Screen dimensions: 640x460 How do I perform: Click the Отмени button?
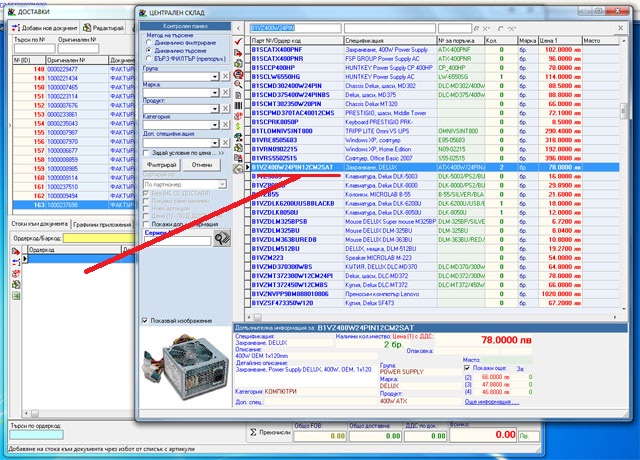(x=202, y=165)
